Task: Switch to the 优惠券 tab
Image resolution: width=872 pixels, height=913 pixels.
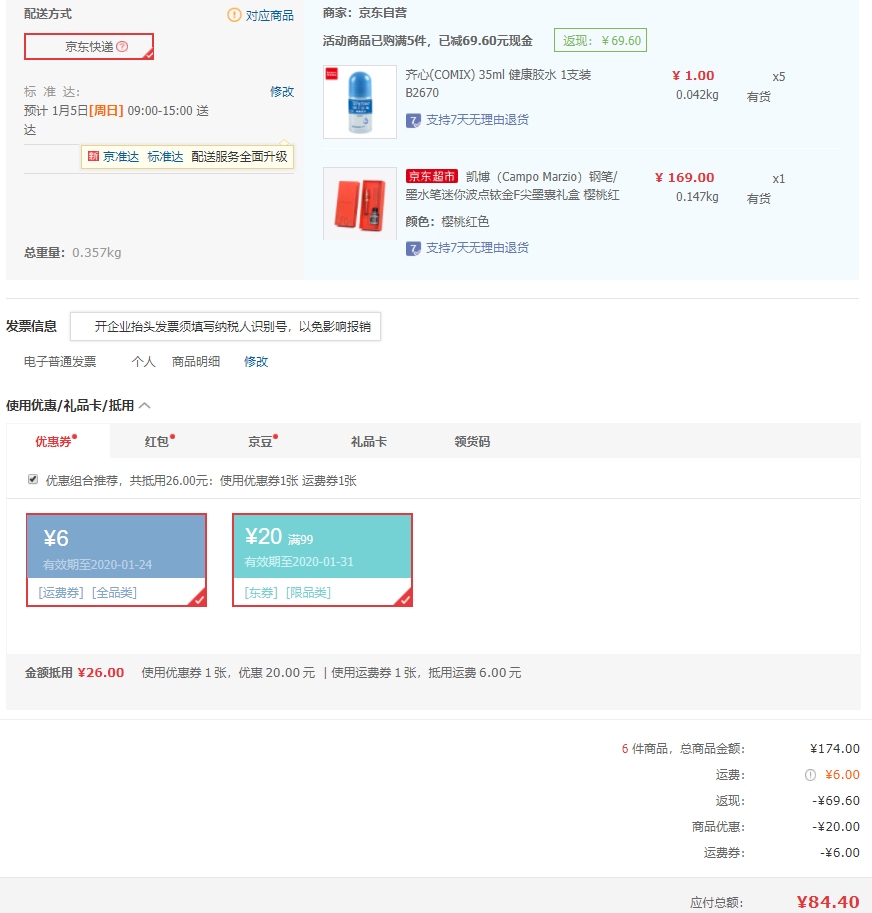Action: (x=56, y=441)
